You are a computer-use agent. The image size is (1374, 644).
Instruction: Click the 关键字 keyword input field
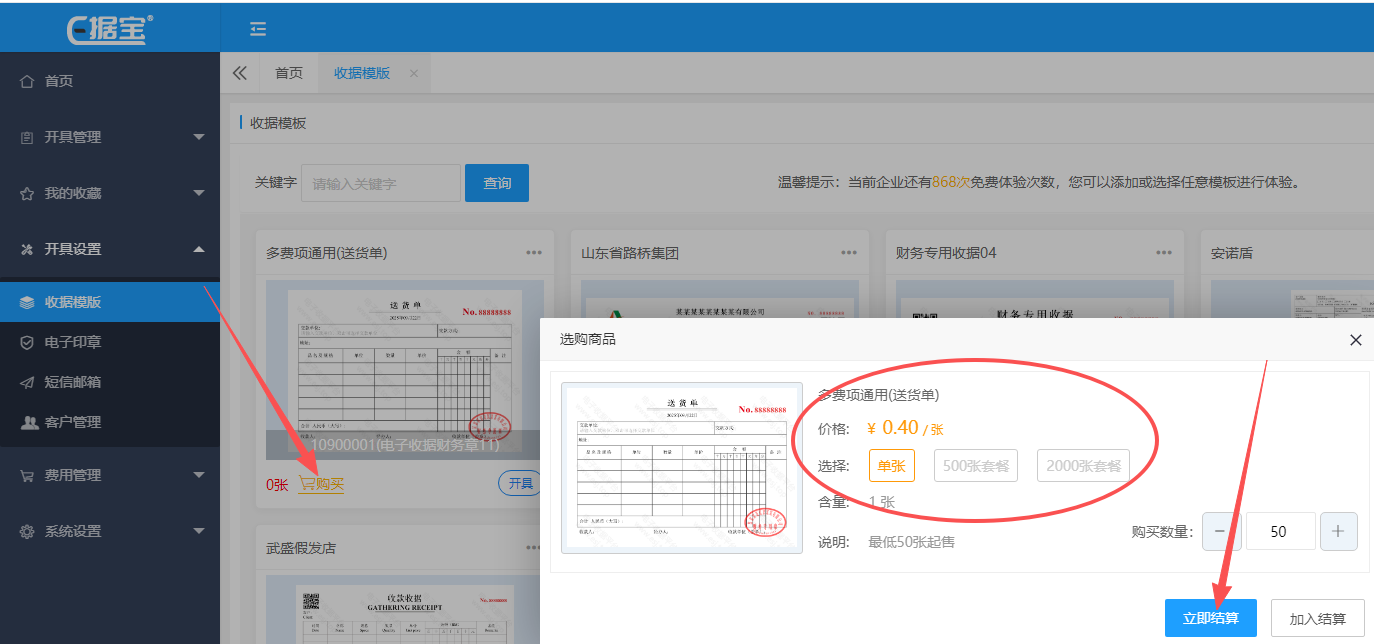point(381,183)
